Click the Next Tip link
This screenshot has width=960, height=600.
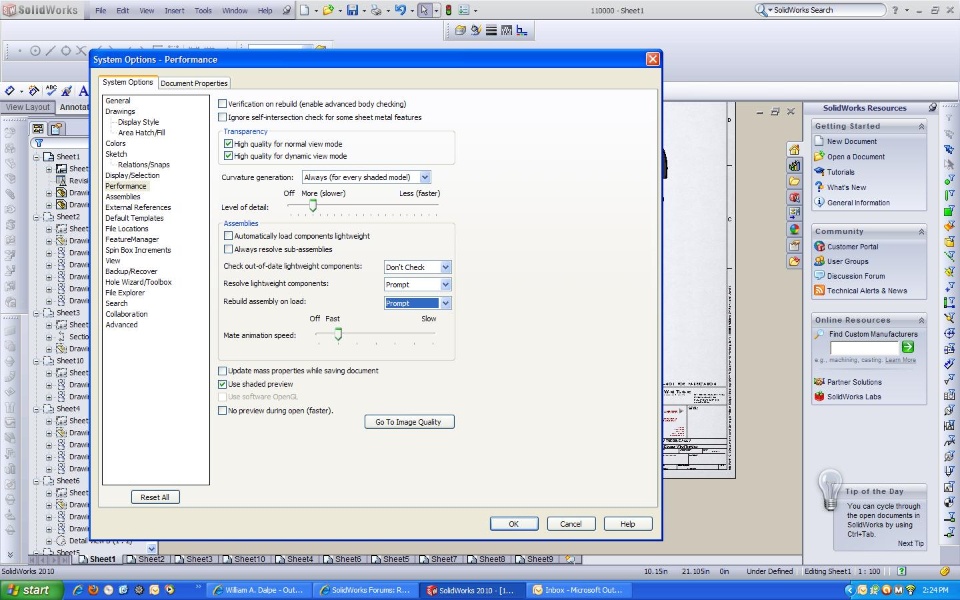coord(910,544)
